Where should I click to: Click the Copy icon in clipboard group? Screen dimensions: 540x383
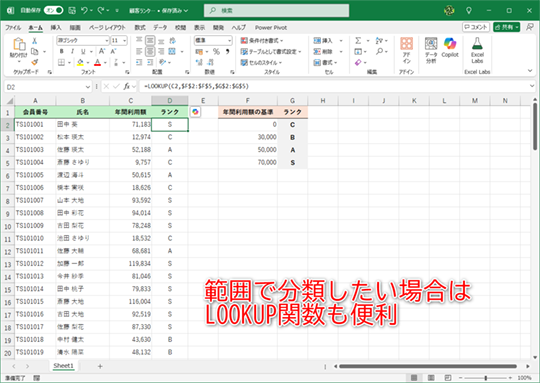click(34, 52)
